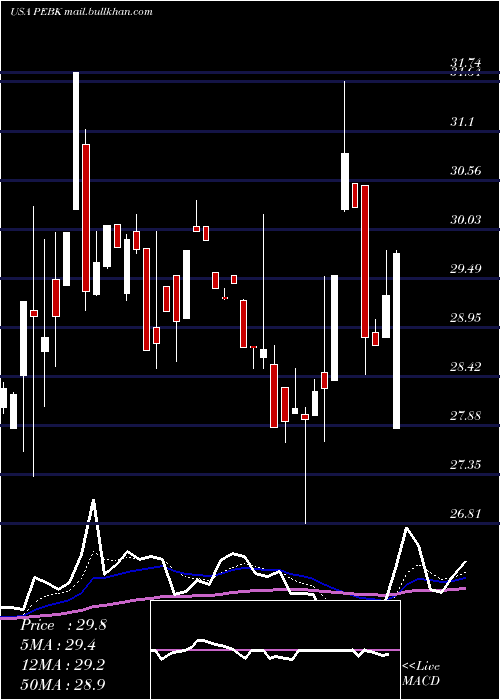This screenshot has height=700, width=500.
Task: Click the 50MA : 28.9 readout
Action: pyautogui.click(x=62, y=685)
